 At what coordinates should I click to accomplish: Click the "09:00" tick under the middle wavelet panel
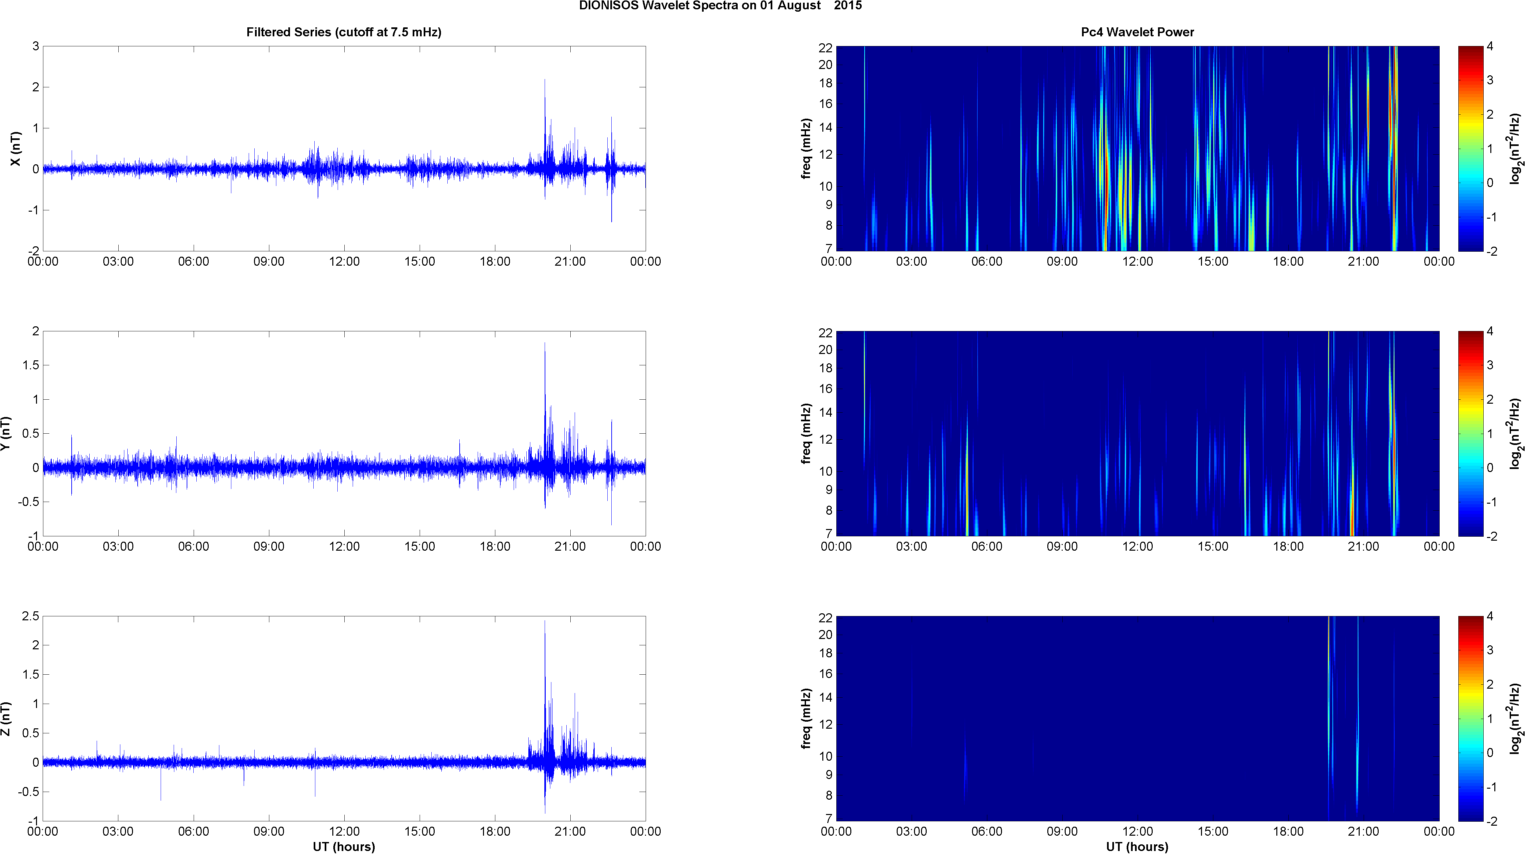click(x=1062, y=547)
